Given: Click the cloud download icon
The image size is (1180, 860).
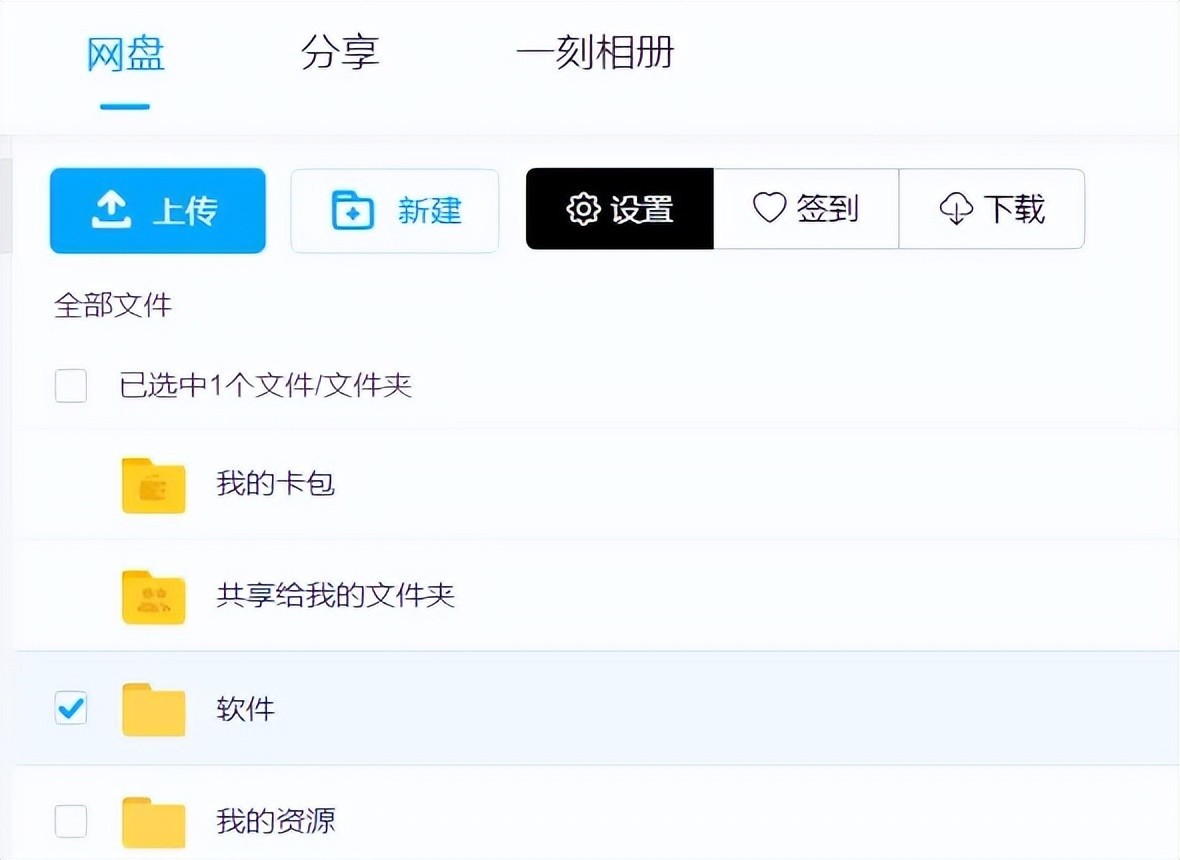Looking at the screenshot, I should point(956,209).
